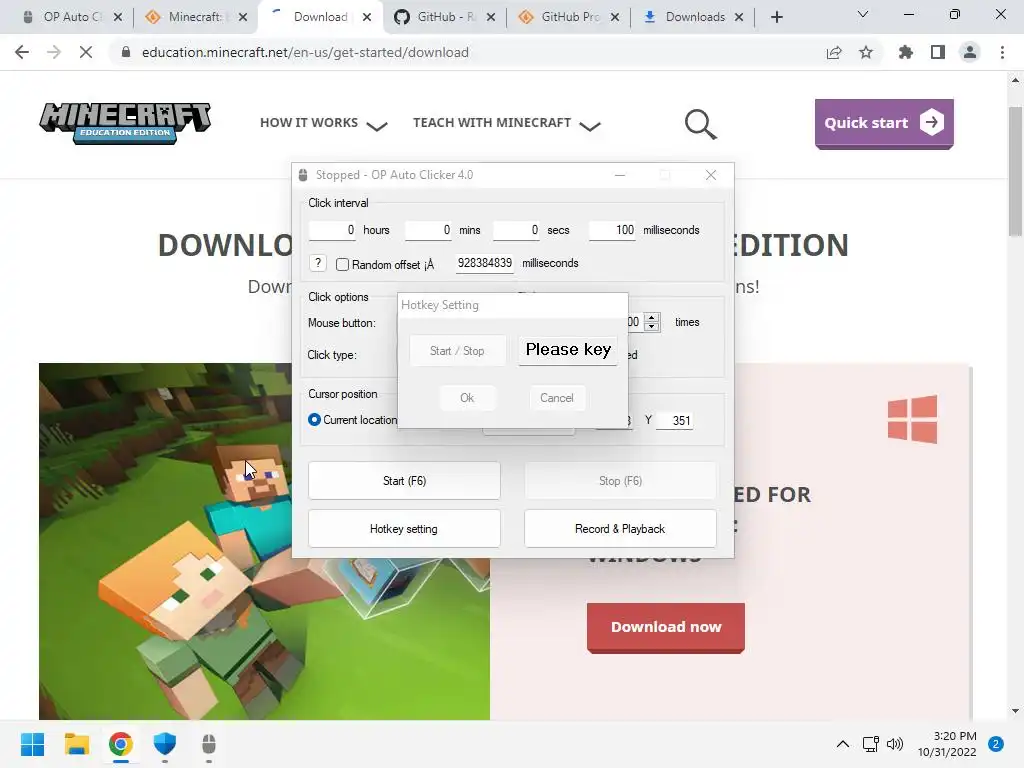Click the Please key hotkey field
Screen dimensions: 1024x768
tap(568, 351)
